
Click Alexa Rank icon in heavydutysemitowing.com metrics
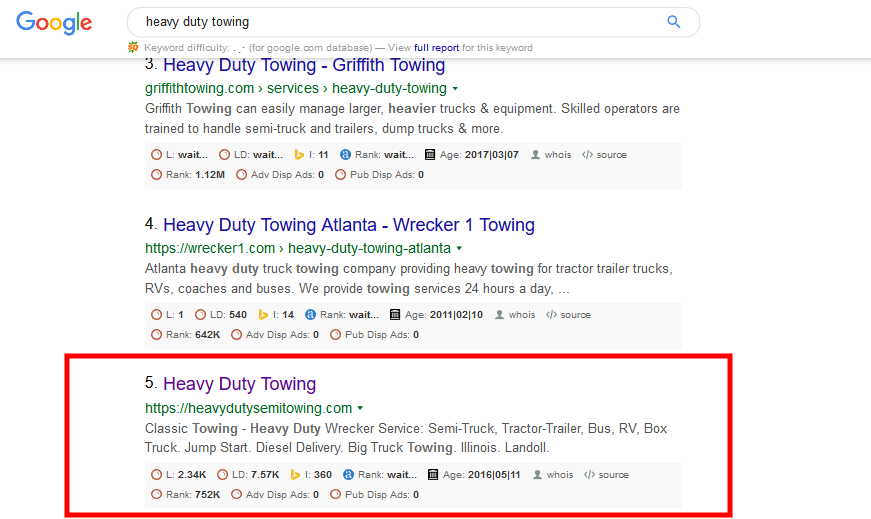tap(348, 475)
